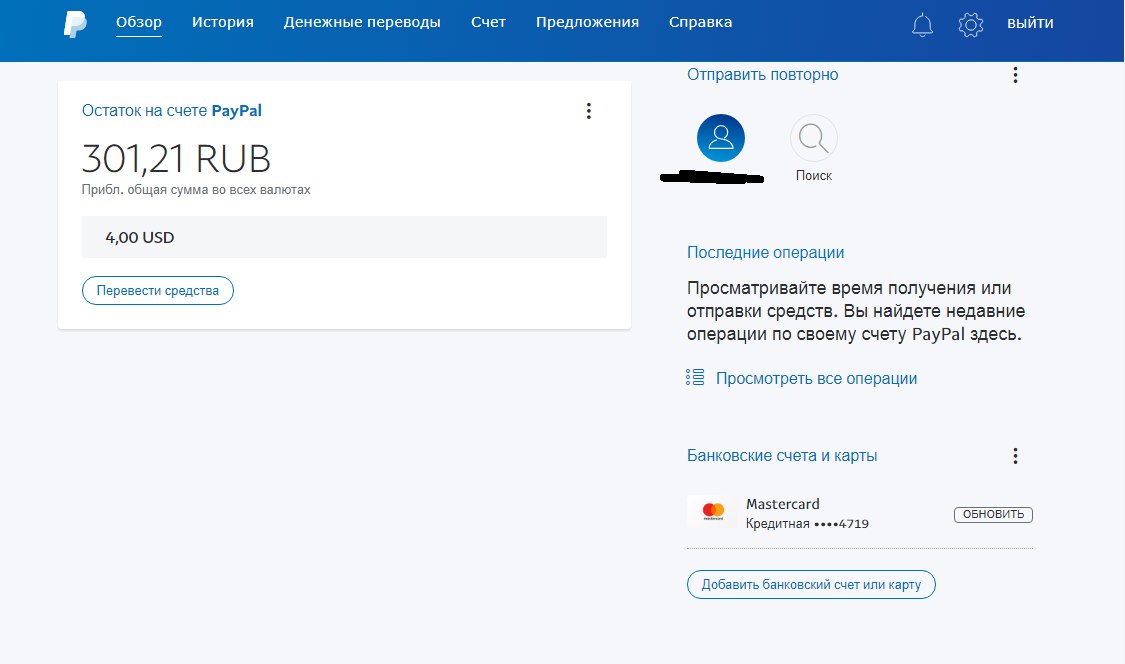1125x664 pixels.
Task: Select the recent contact avatar icon
Action: pos(720,138)
